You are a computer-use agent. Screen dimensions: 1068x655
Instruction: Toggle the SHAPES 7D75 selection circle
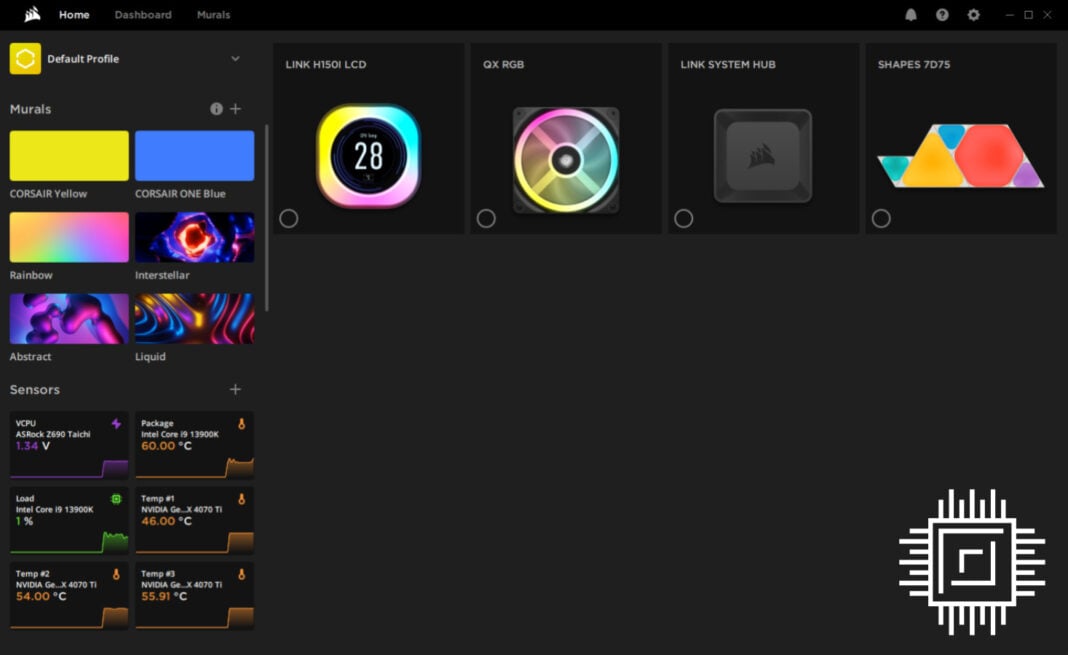(x=881, y=218)
